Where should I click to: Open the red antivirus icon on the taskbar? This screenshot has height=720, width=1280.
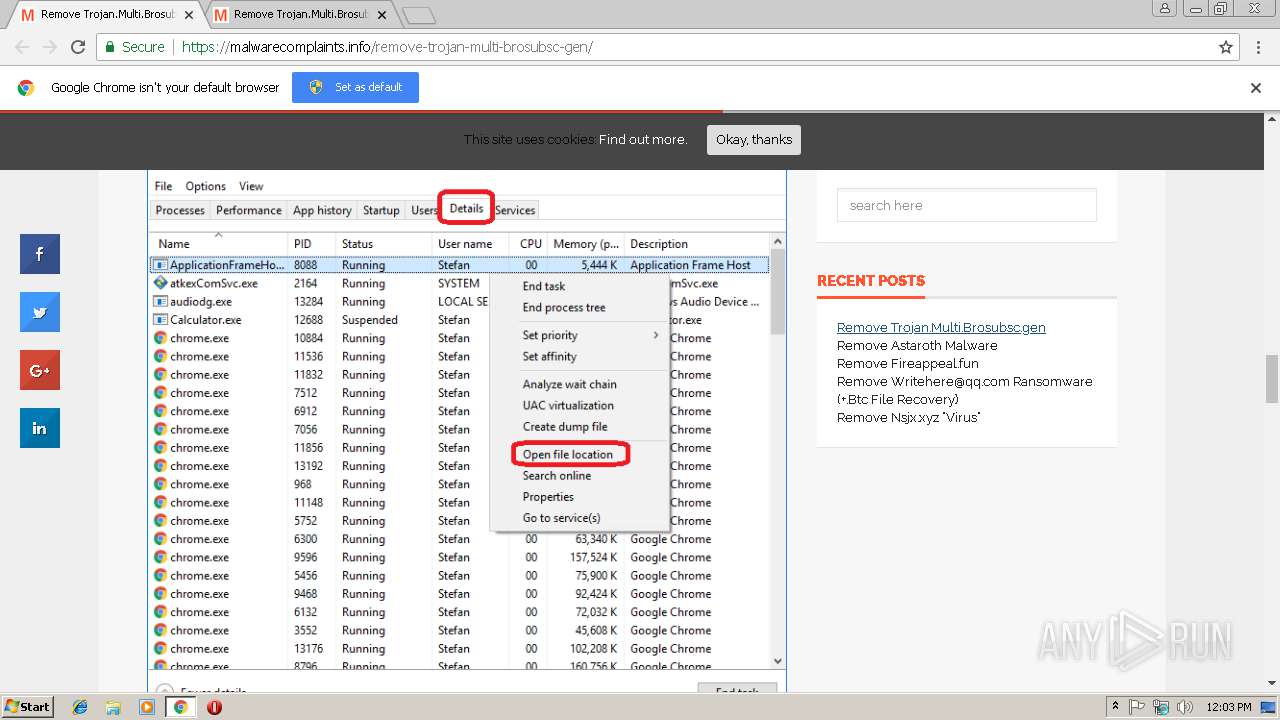pos(214,707)
